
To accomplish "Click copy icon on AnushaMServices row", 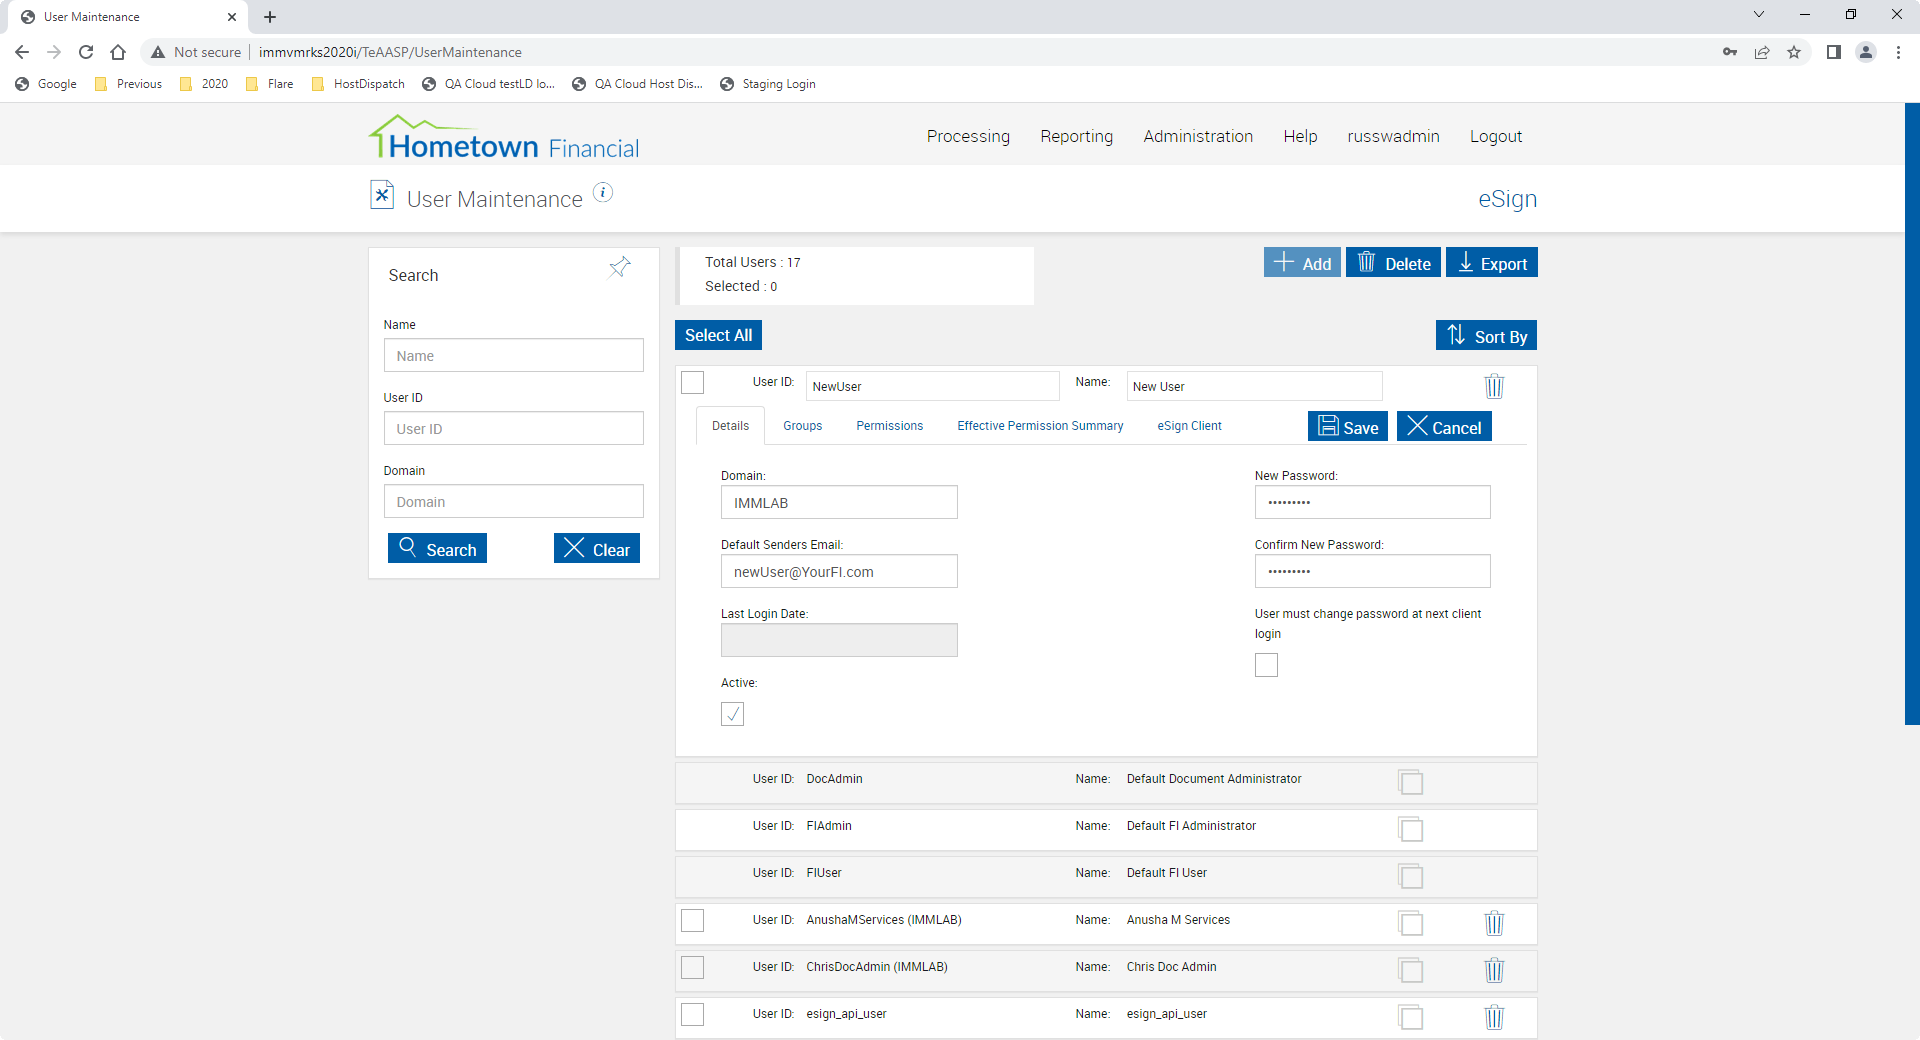I will coord(1411,923).
